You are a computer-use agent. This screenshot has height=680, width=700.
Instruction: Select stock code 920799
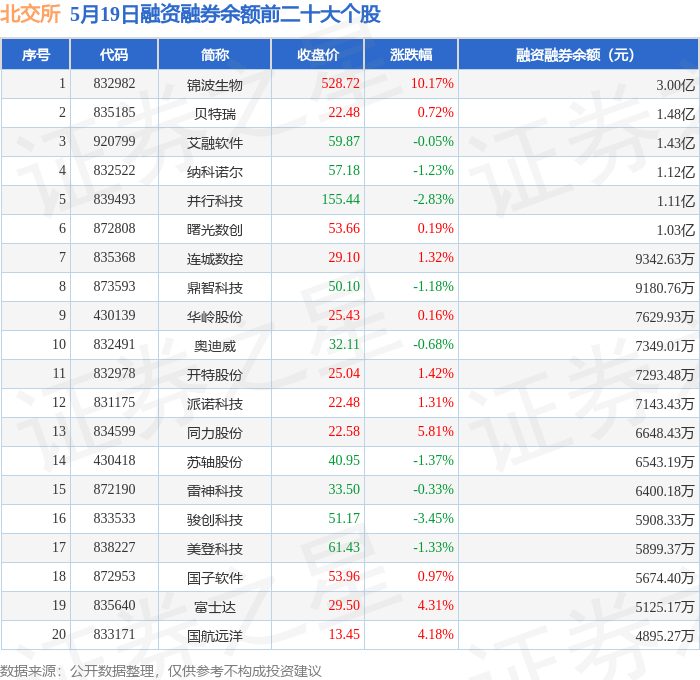(114, 142)
